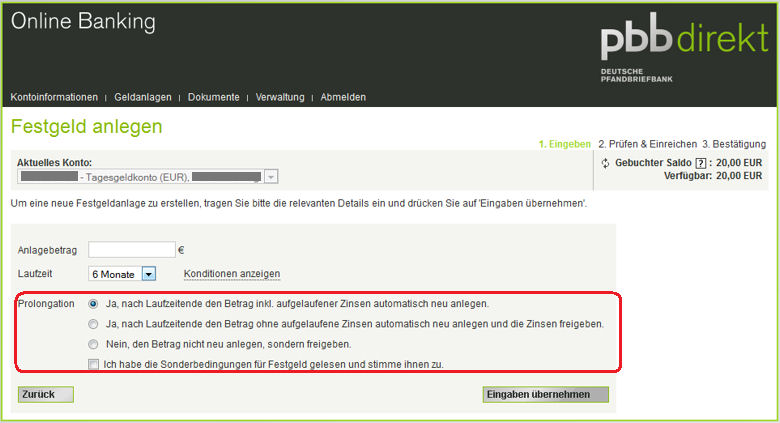Submit with 'Eingaben übernehmen' button
The image size is (780, 423).
(546, 394)
